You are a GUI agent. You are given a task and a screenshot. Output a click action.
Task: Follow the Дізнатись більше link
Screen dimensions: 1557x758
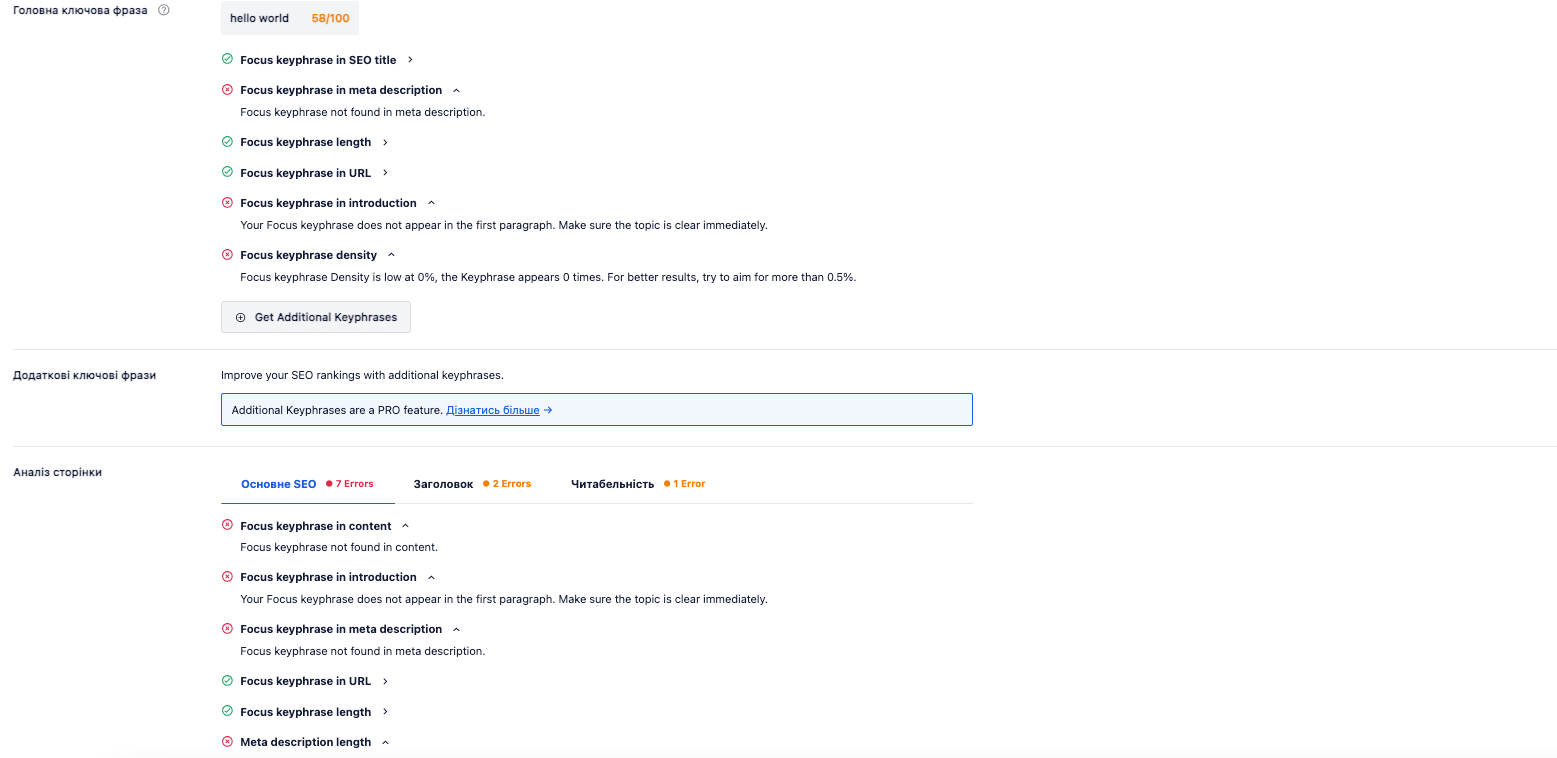[x=499, y=410]
